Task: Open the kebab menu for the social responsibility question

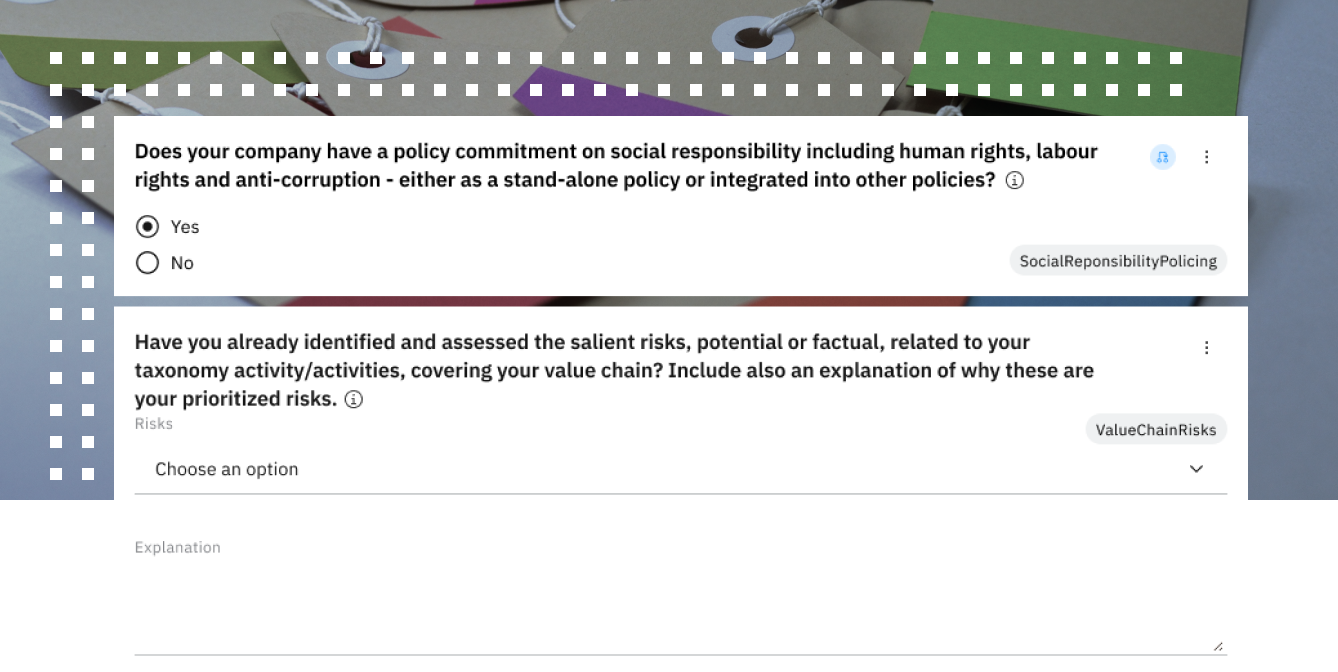Action: [1206, 157]
